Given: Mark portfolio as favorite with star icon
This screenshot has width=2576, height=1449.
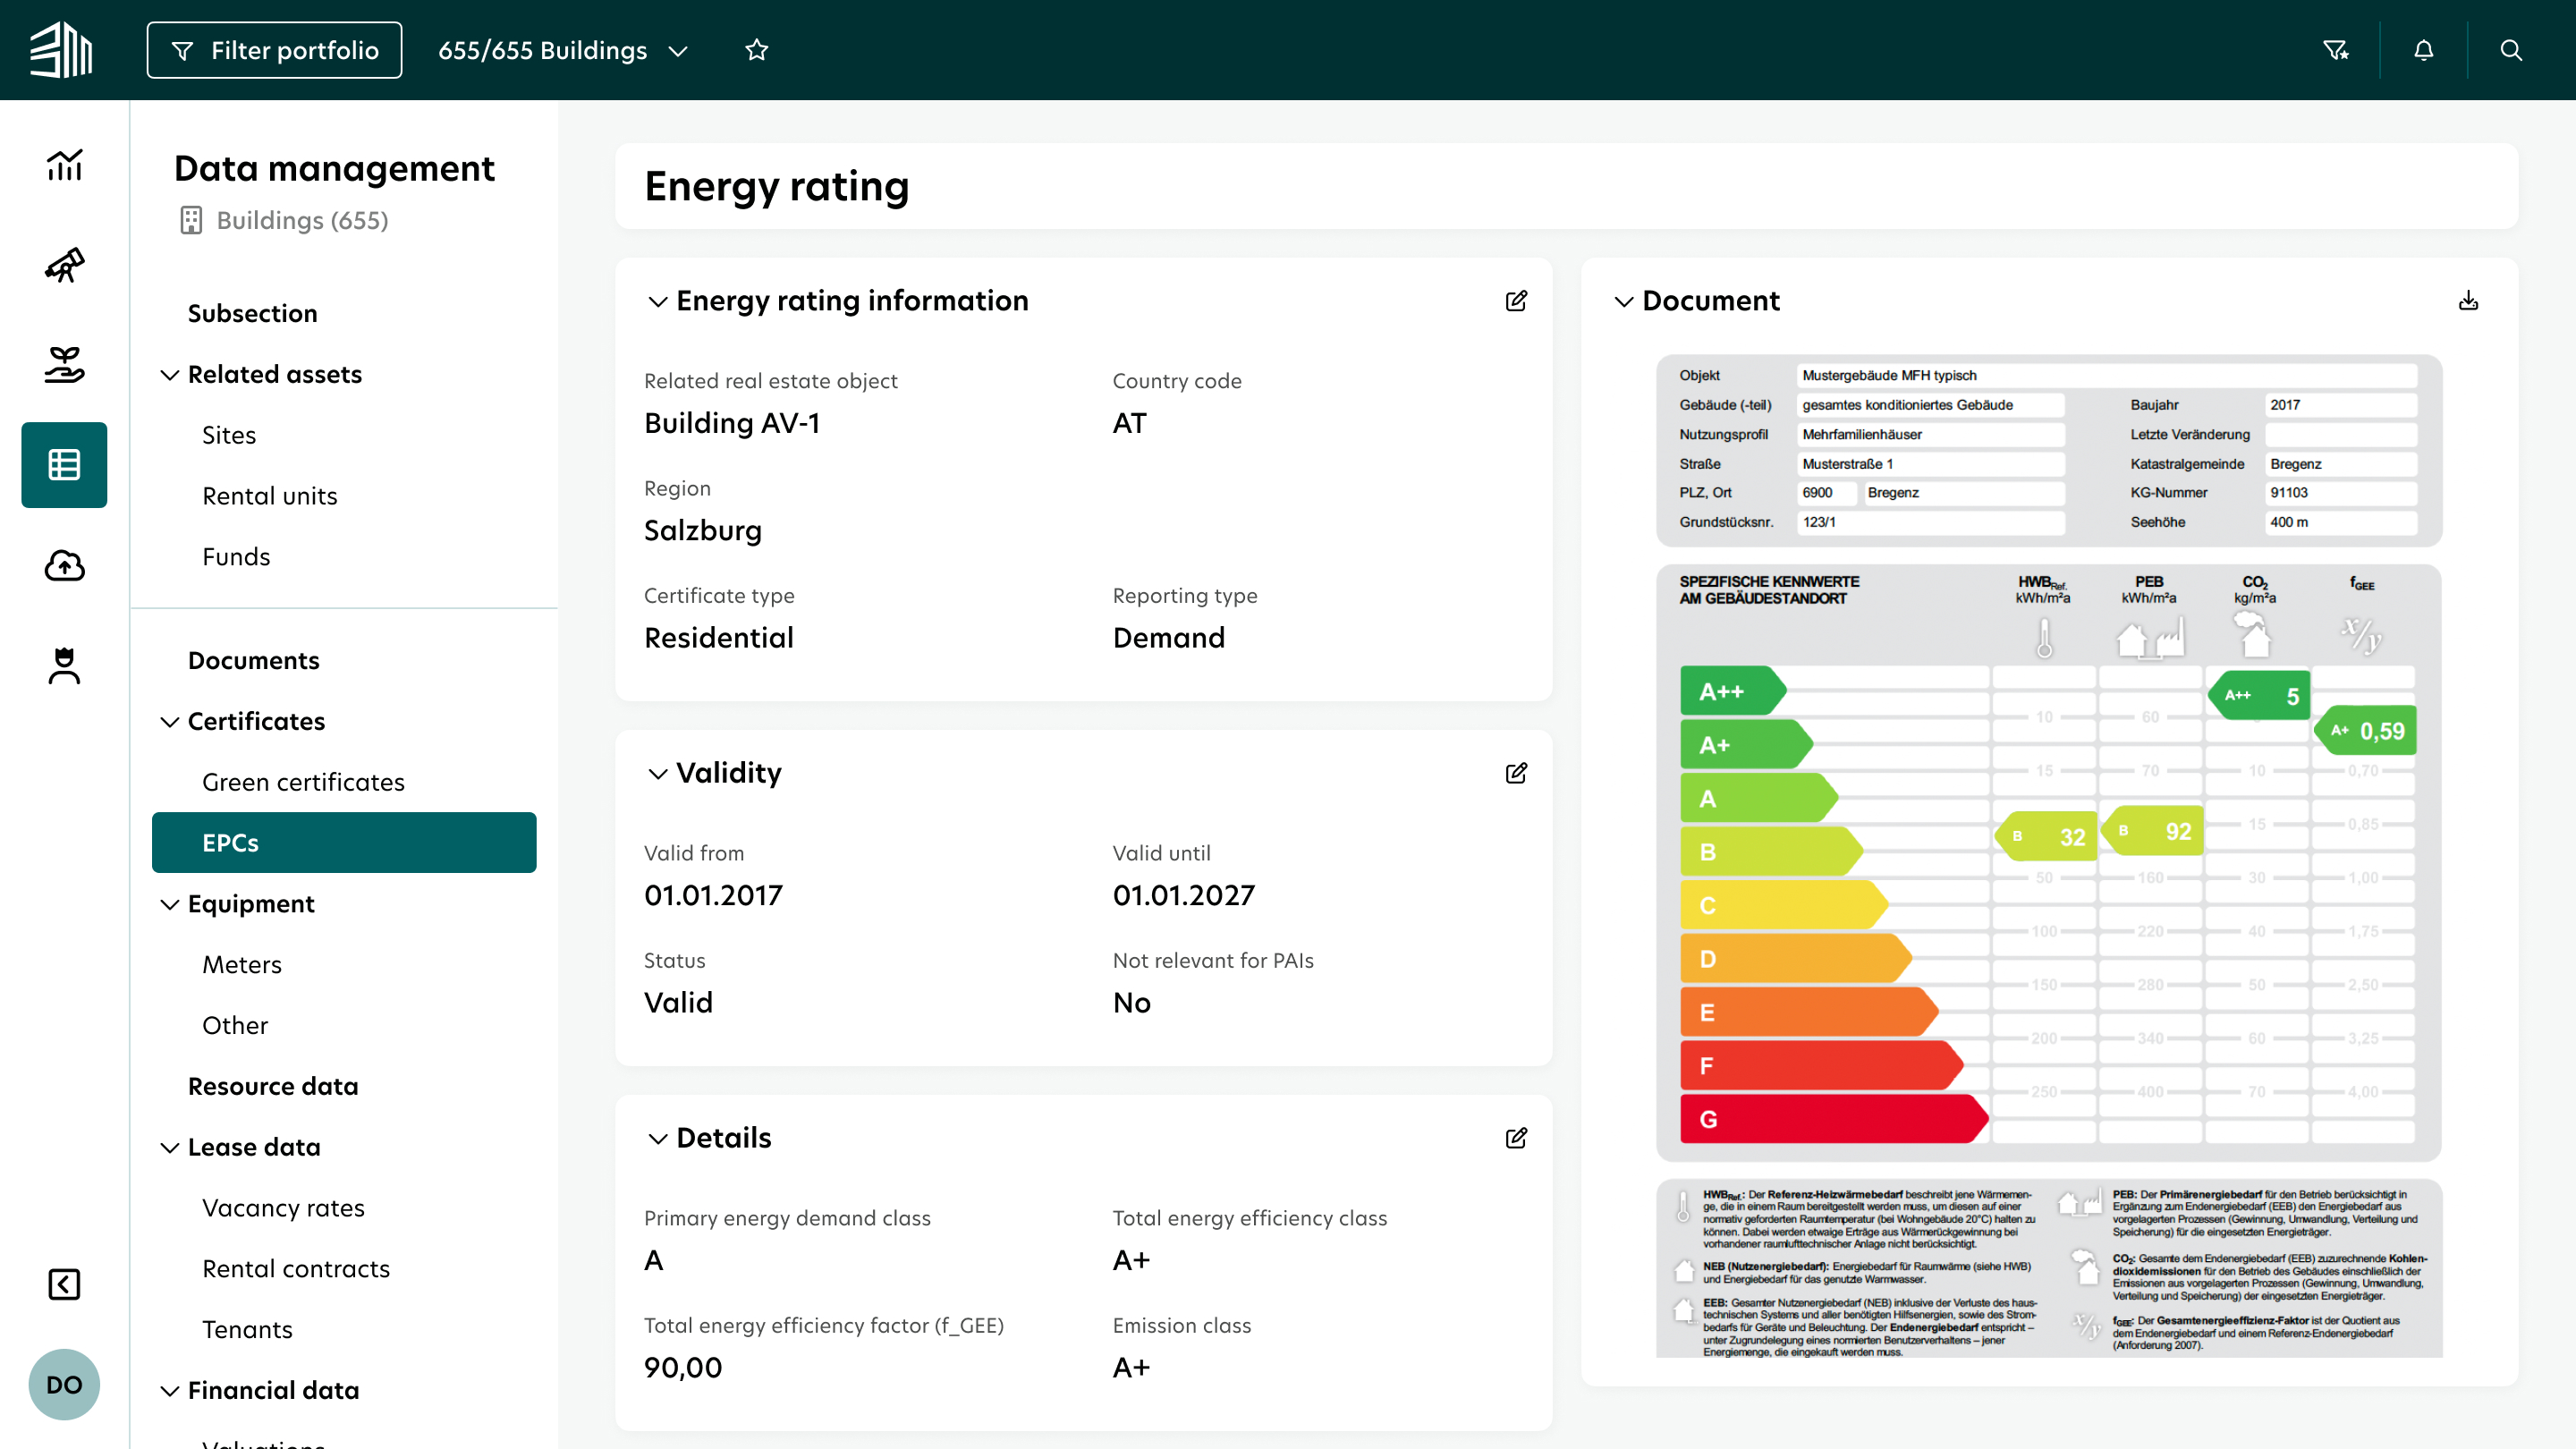Looking at the screenshot, I should 757,50.
